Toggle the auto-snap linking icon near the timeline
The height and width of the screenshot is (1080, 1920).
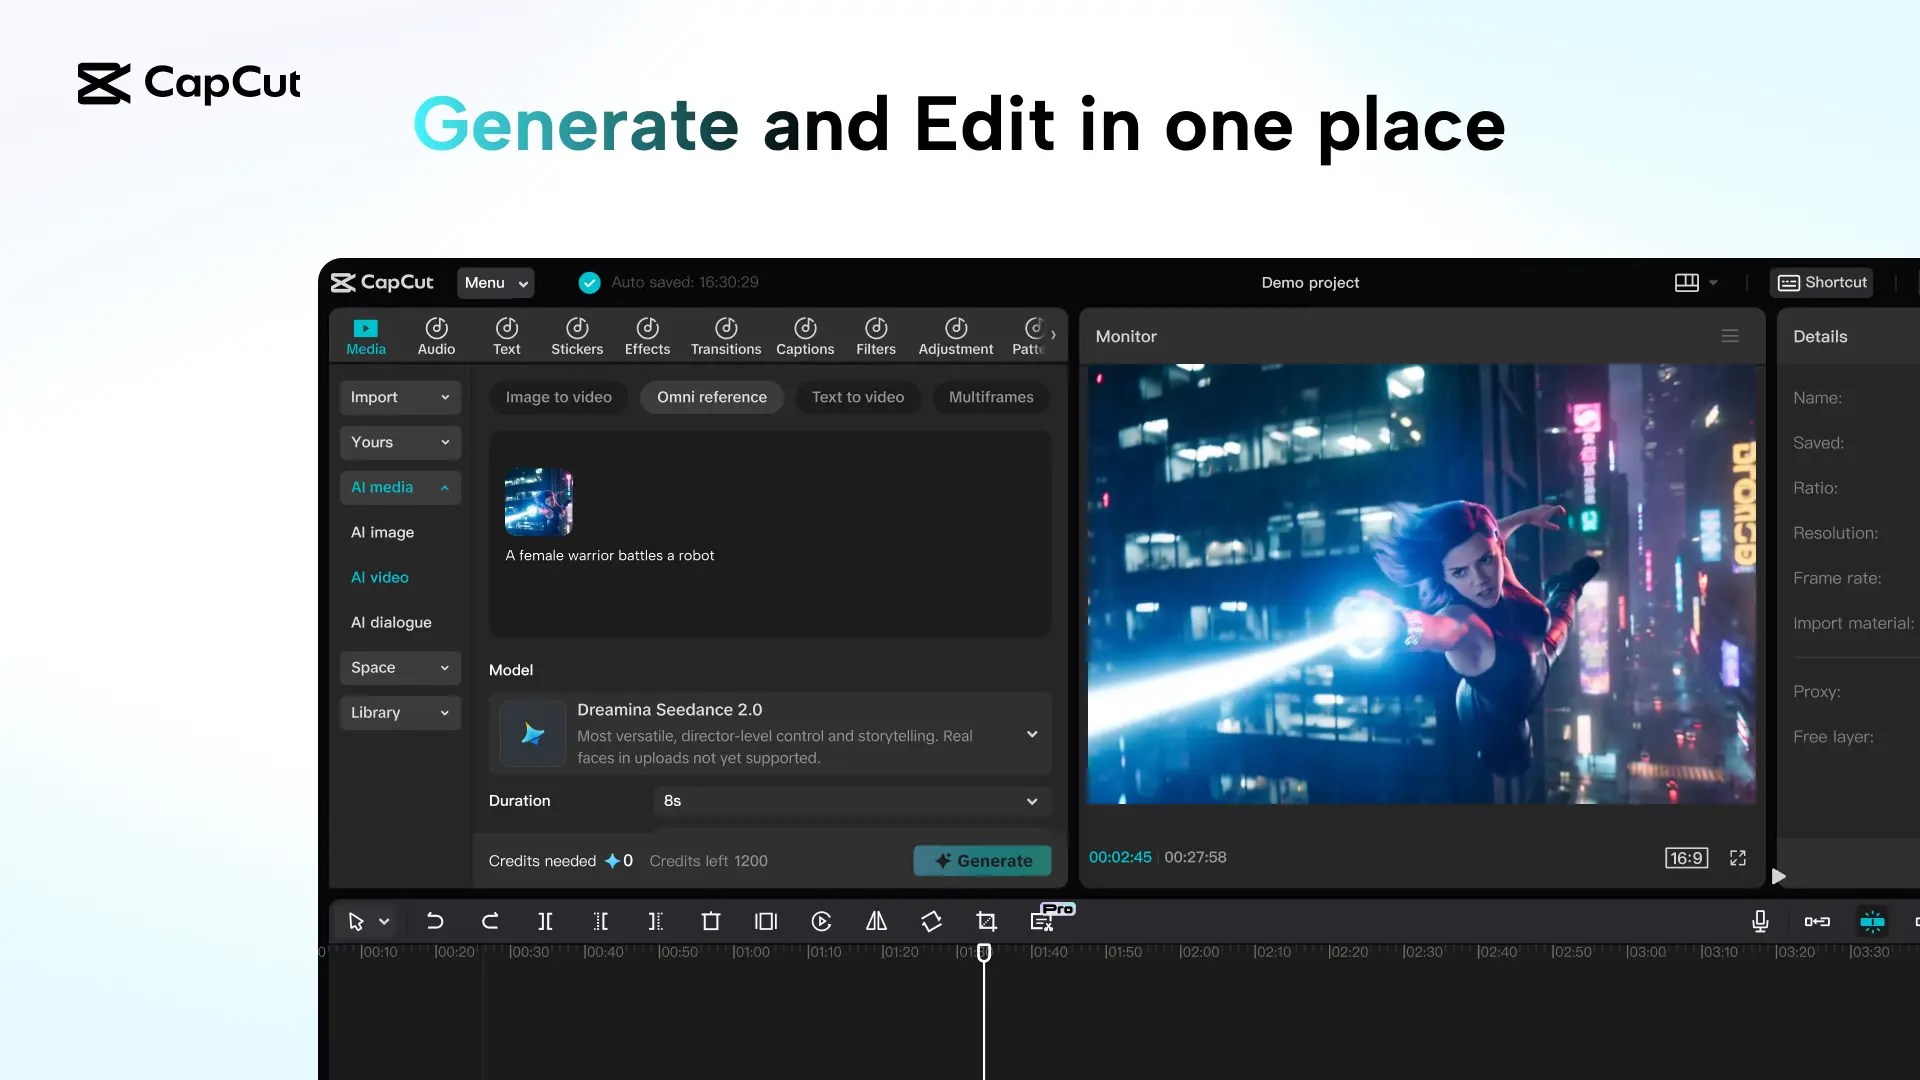[x=1817, y=921]
